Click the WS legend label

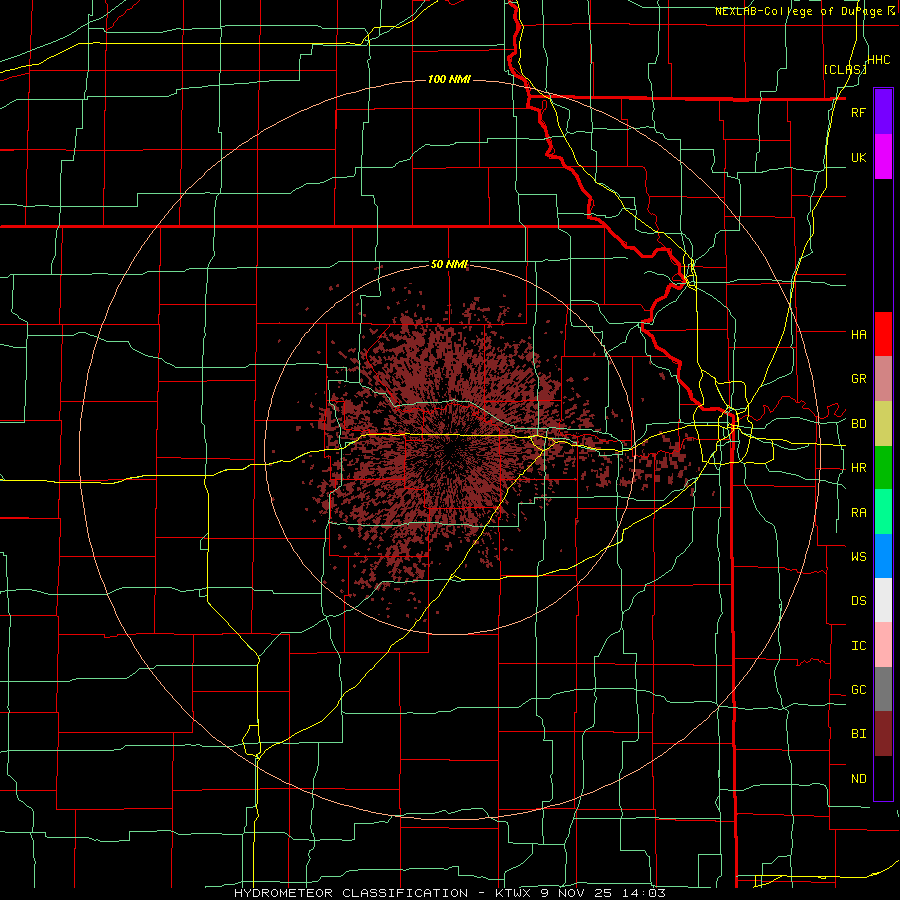858,557
